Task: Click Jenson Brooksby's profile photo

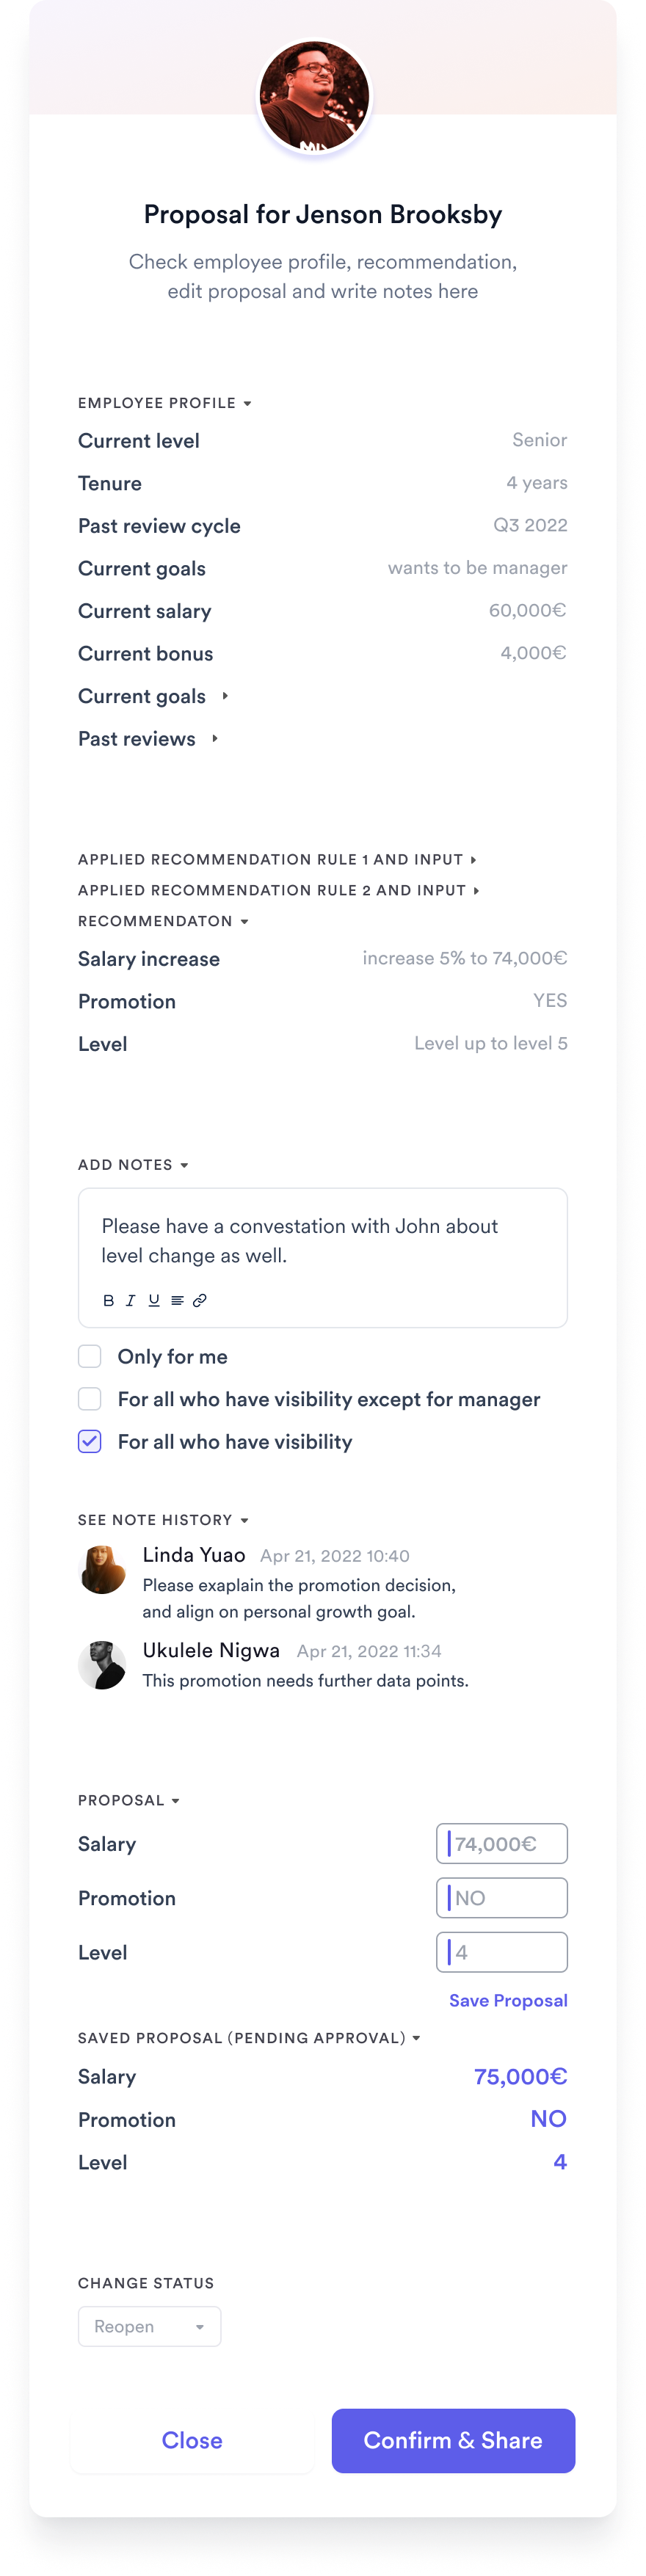Action: [315, 96]
